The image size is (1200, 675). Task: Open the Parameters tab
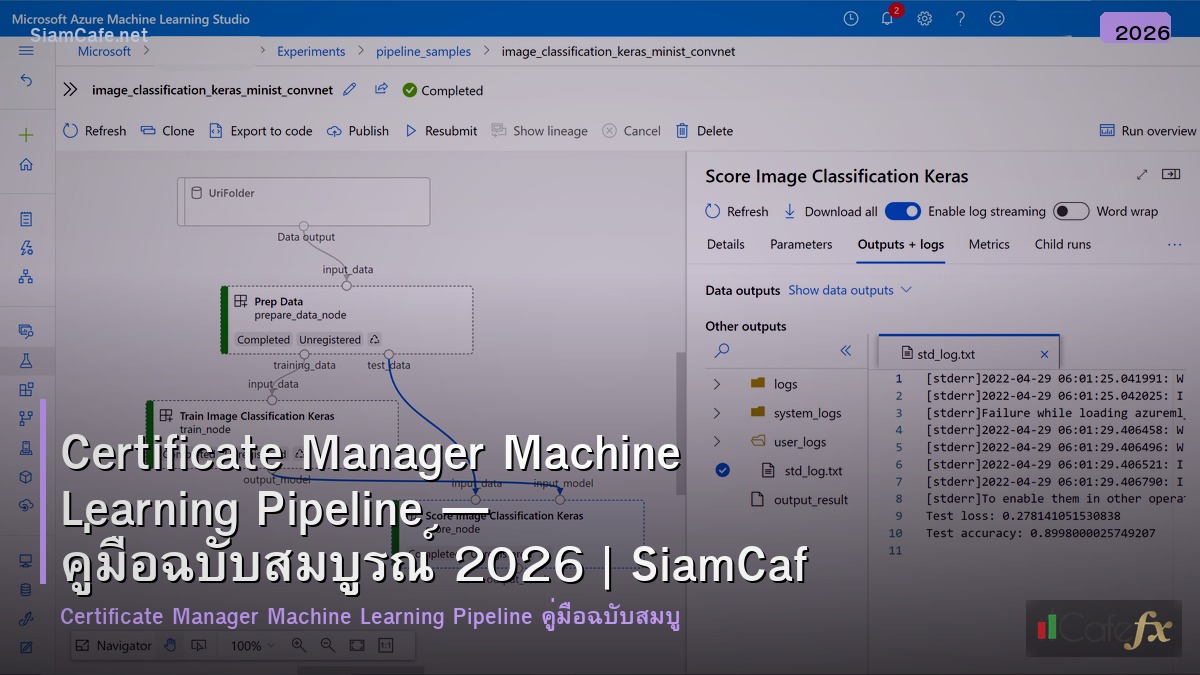pyautogui.click(x=800, y=244)
